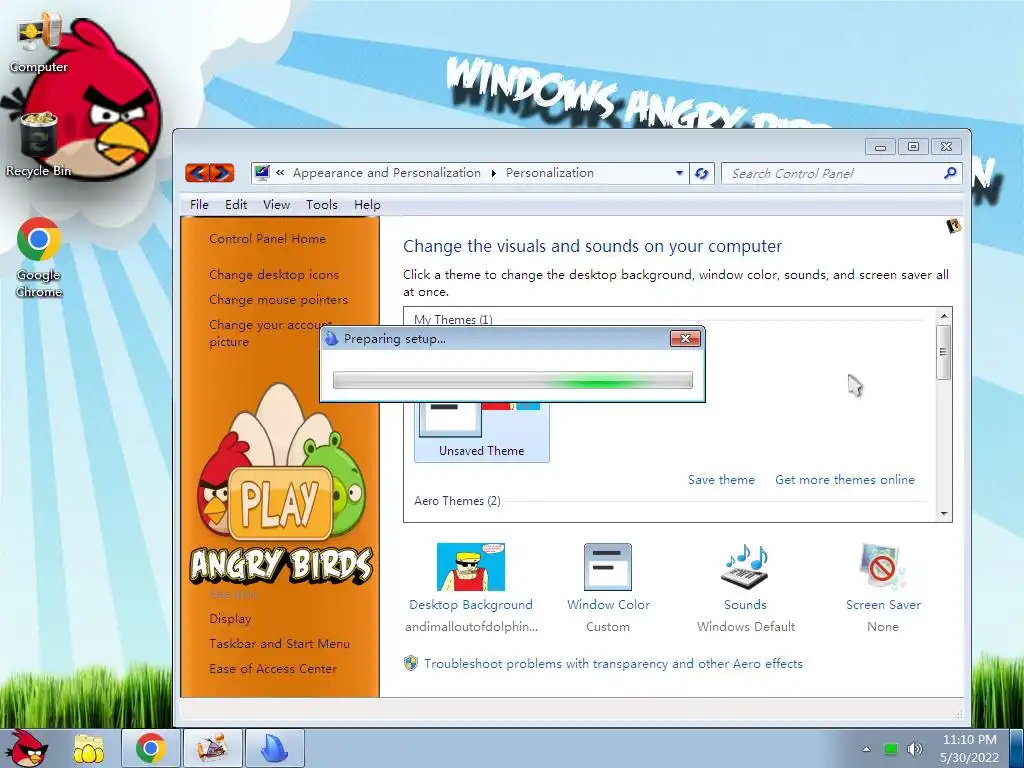Click the Troubleshoot transparency and Aero effects link
This screenshot has height=768, width=1024.
point(613,664)
